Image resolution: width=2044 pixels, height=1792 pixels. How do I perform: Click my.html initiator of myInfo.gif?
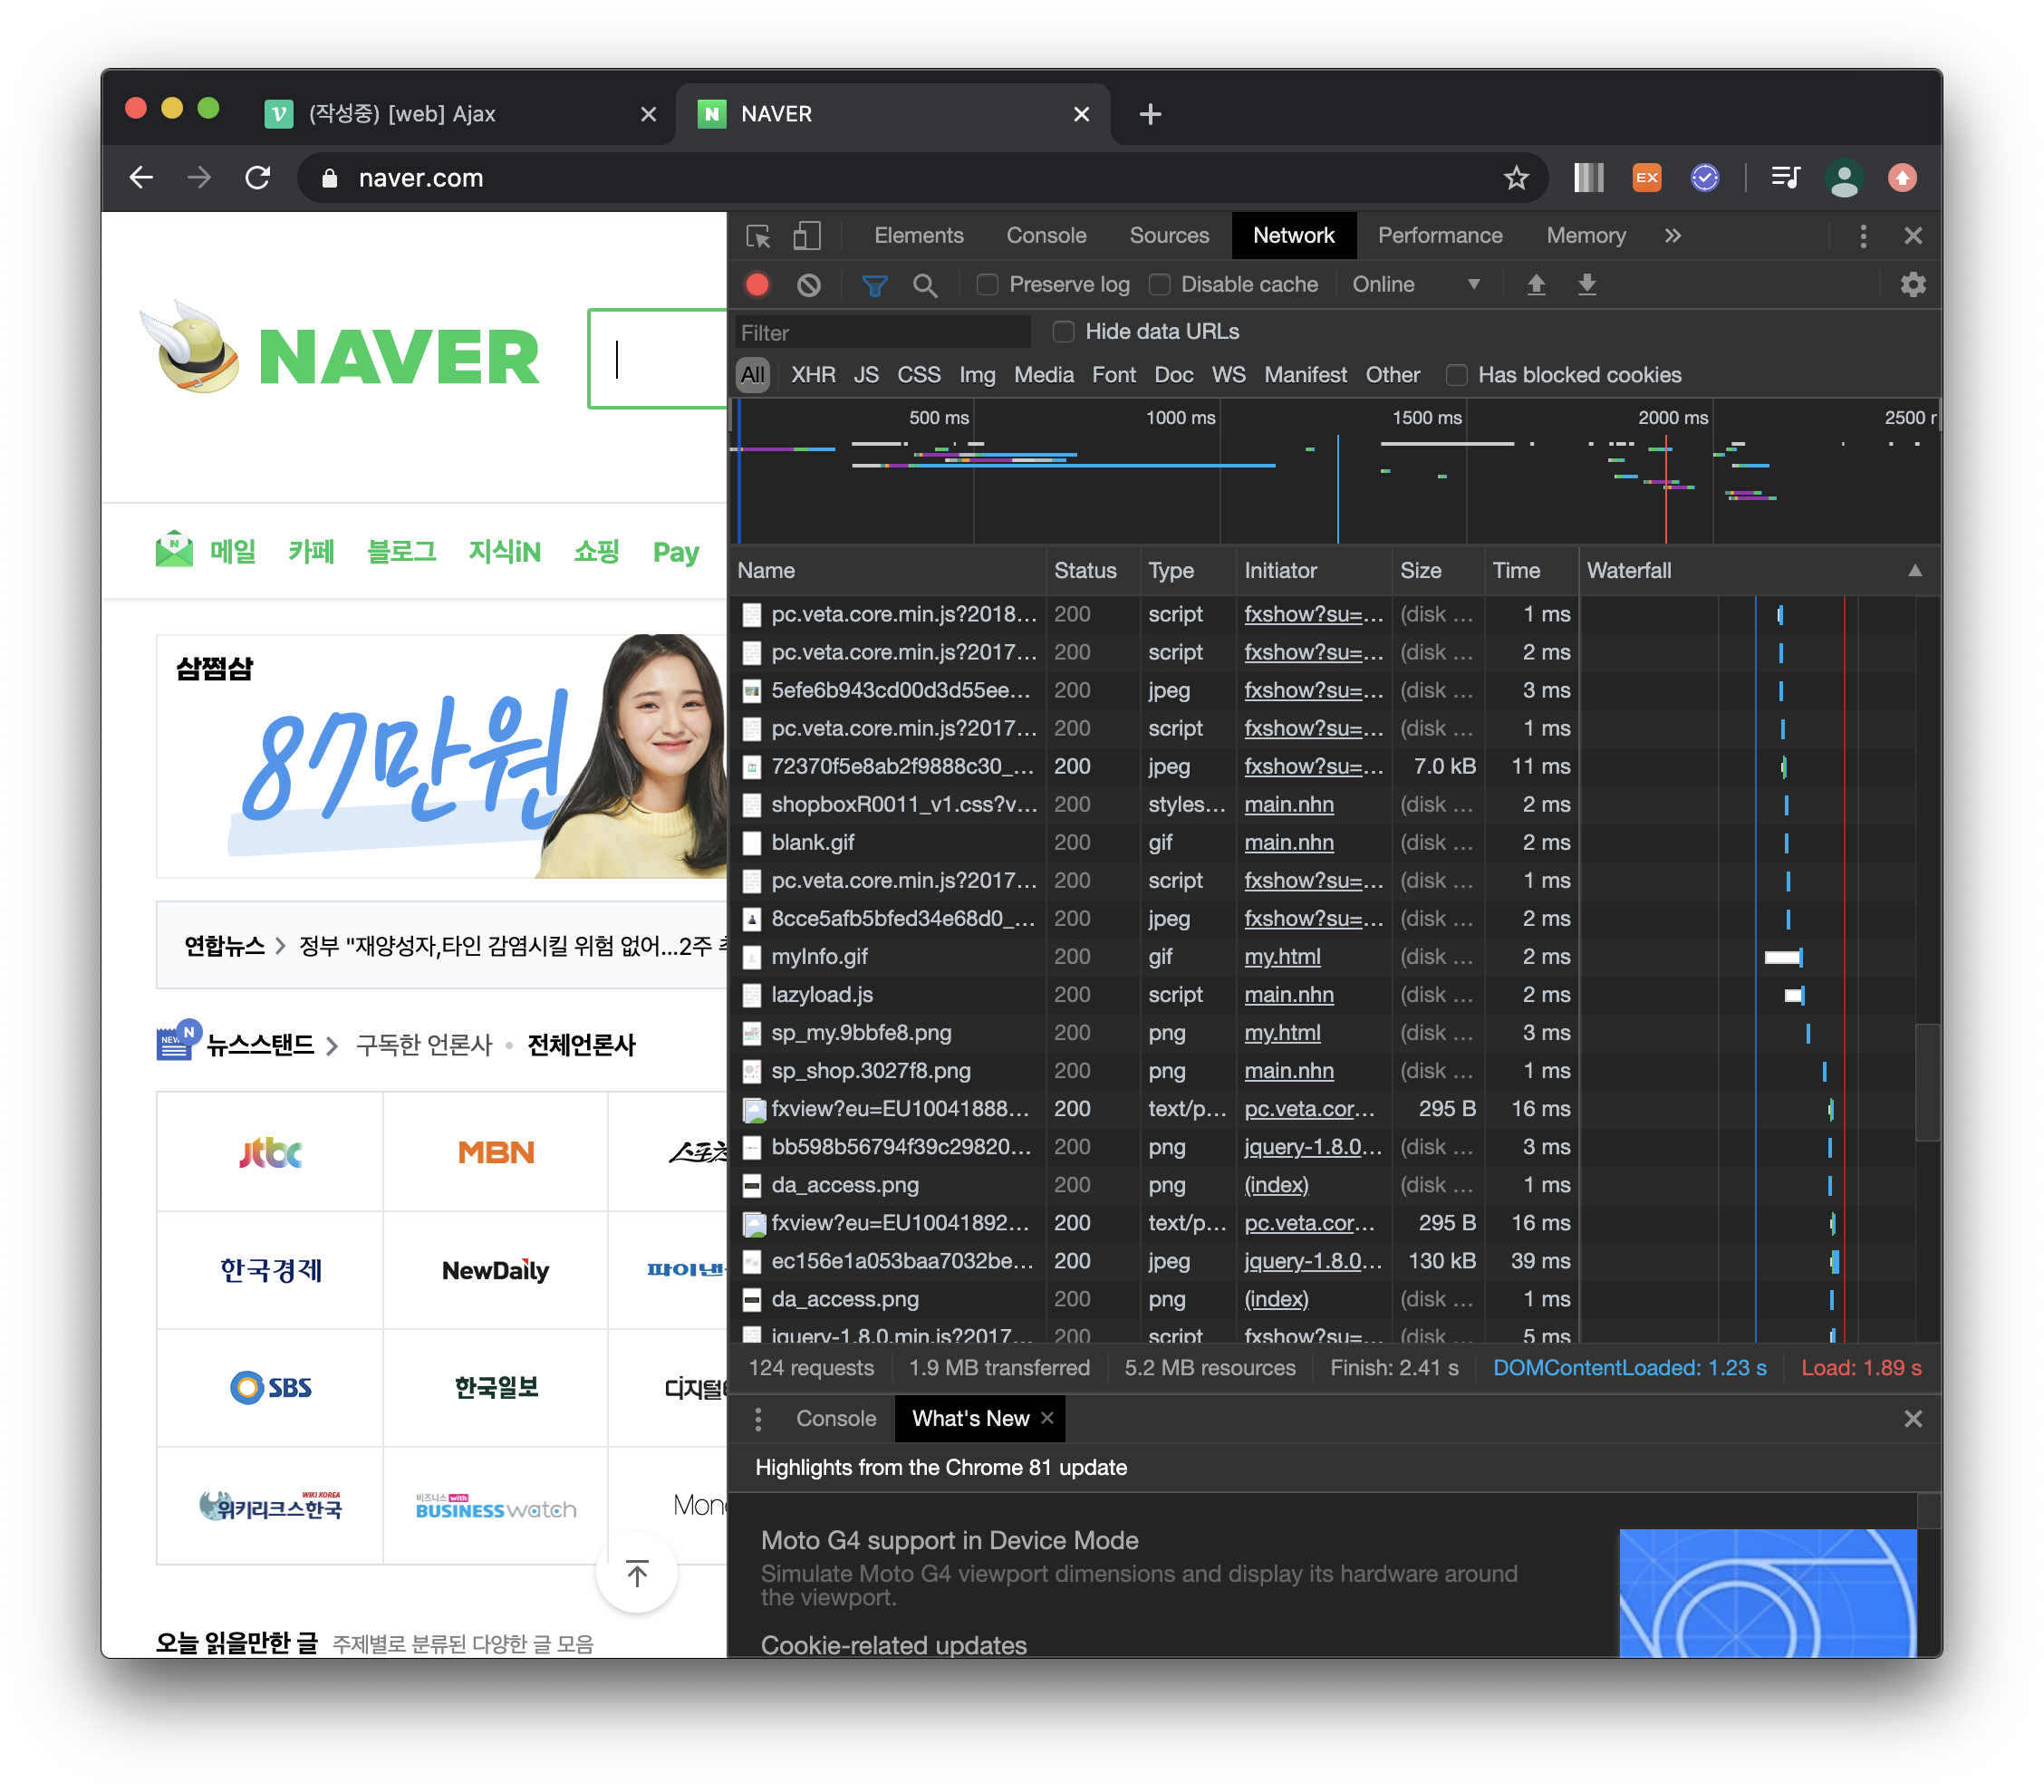pos(1281,957)
